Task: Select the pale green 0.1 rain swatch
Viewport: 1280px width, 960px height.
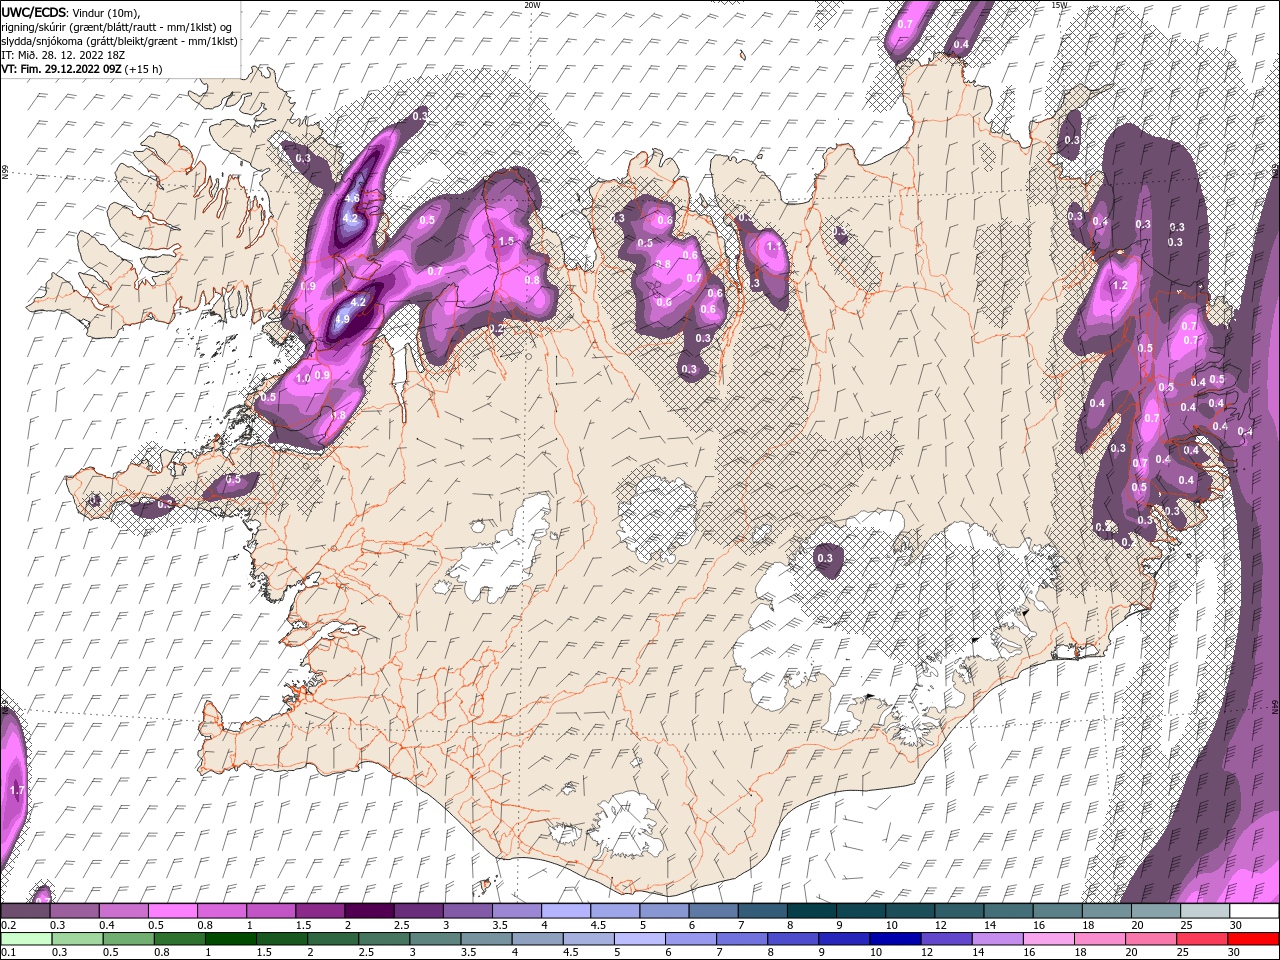Action: [26, 939]
